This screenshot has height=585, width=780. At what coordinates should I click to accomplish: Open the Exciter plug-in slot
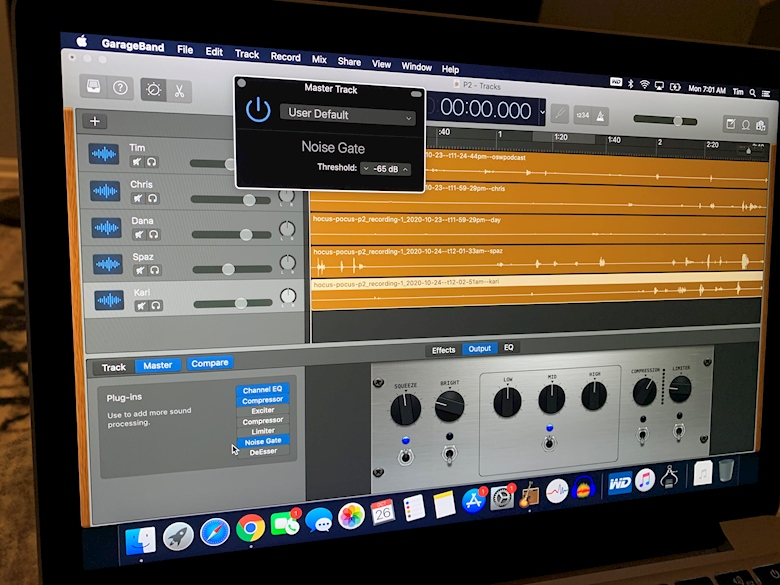263,410
